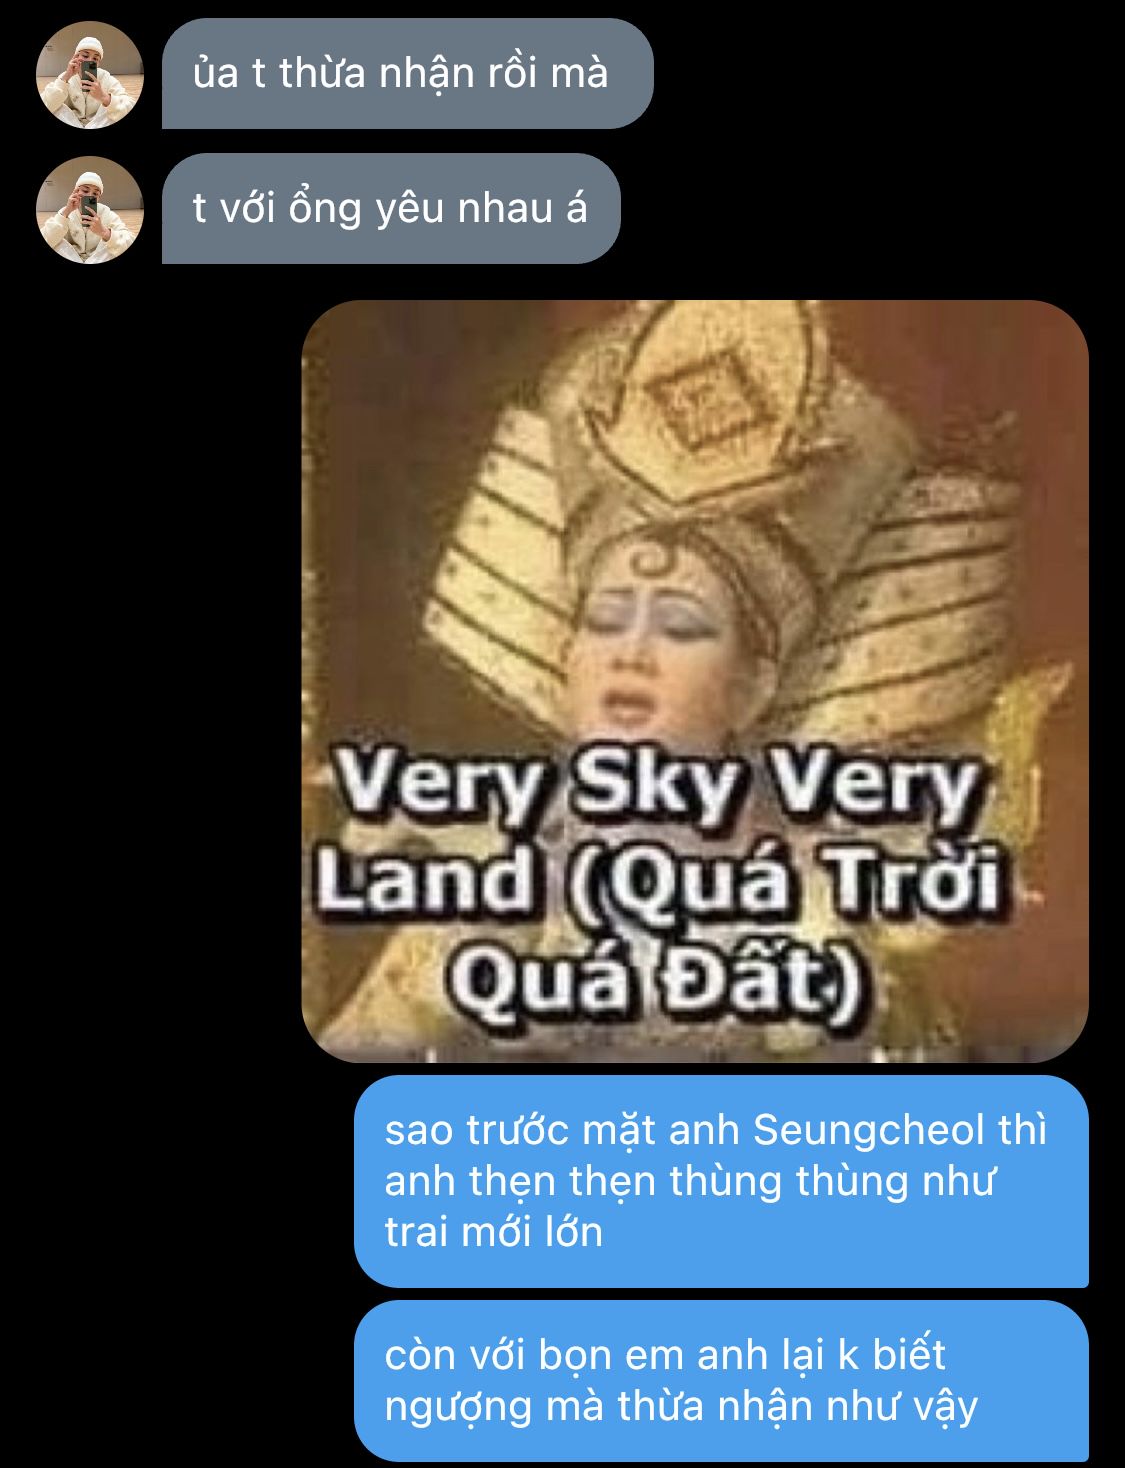
Task: Select the "t với ổng yêu nhau á" message bubble
Action: coord(391,208)
